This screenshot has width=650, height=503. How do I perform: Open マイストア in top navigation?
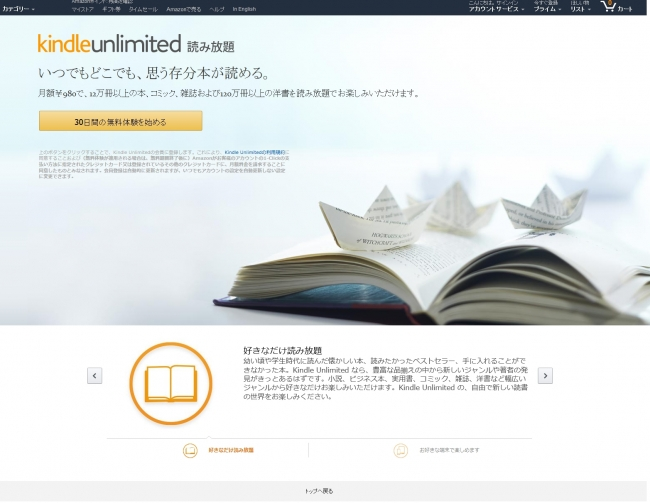pos(83,8)
